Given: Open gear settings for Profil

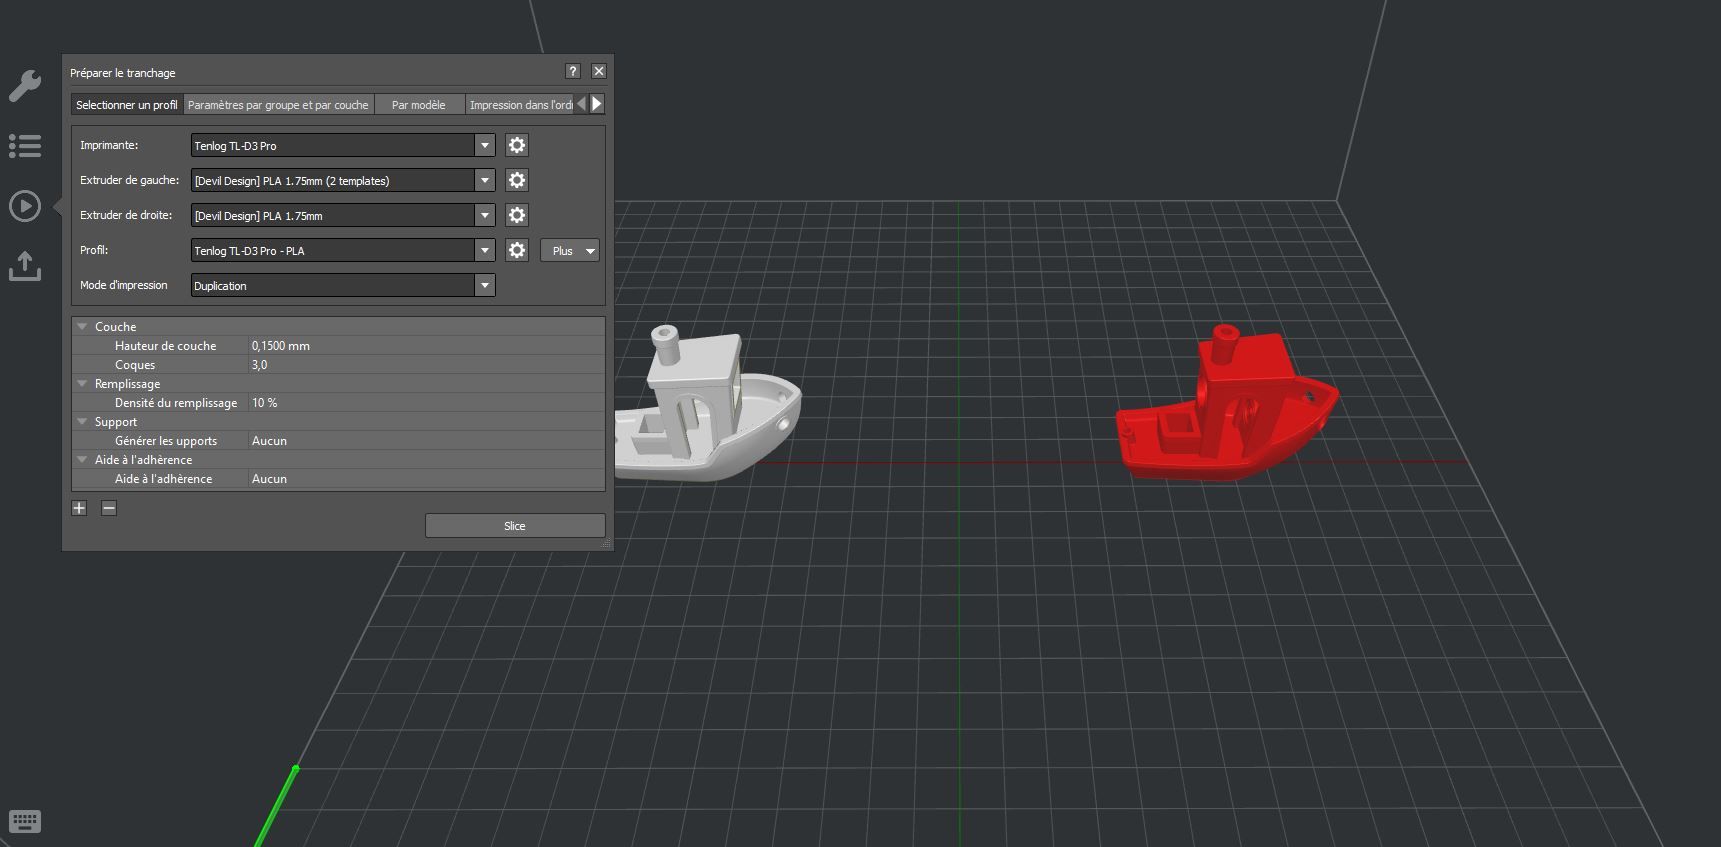Looking at the screenshot, I should coord(517,250).
